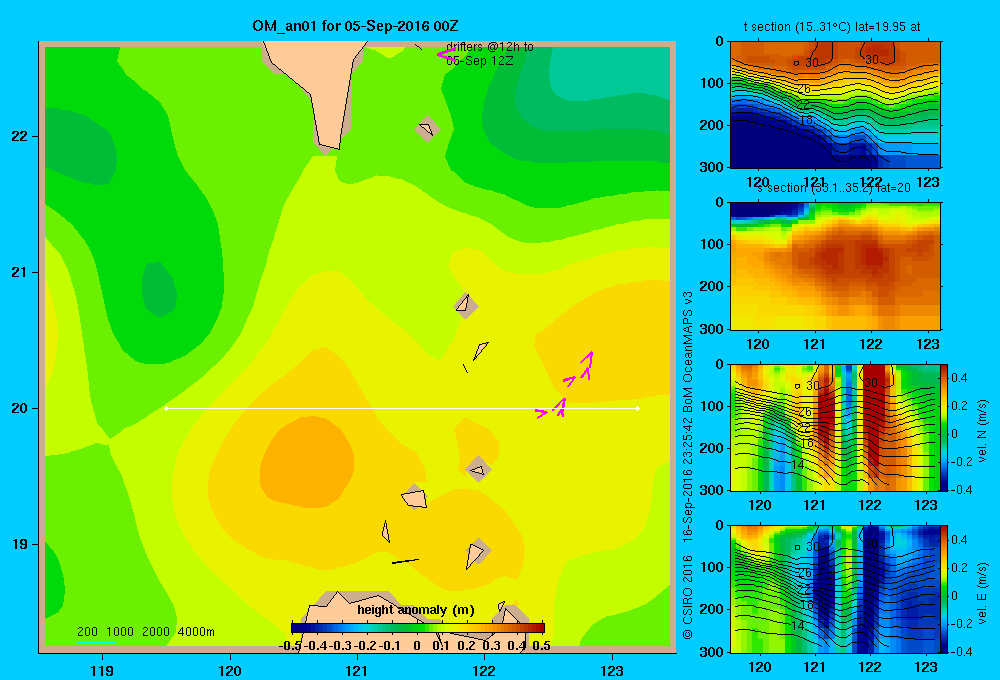Select the 'drifters @12h to' legend text
This screenshot has width=1000, height=680.
[490, 47]
